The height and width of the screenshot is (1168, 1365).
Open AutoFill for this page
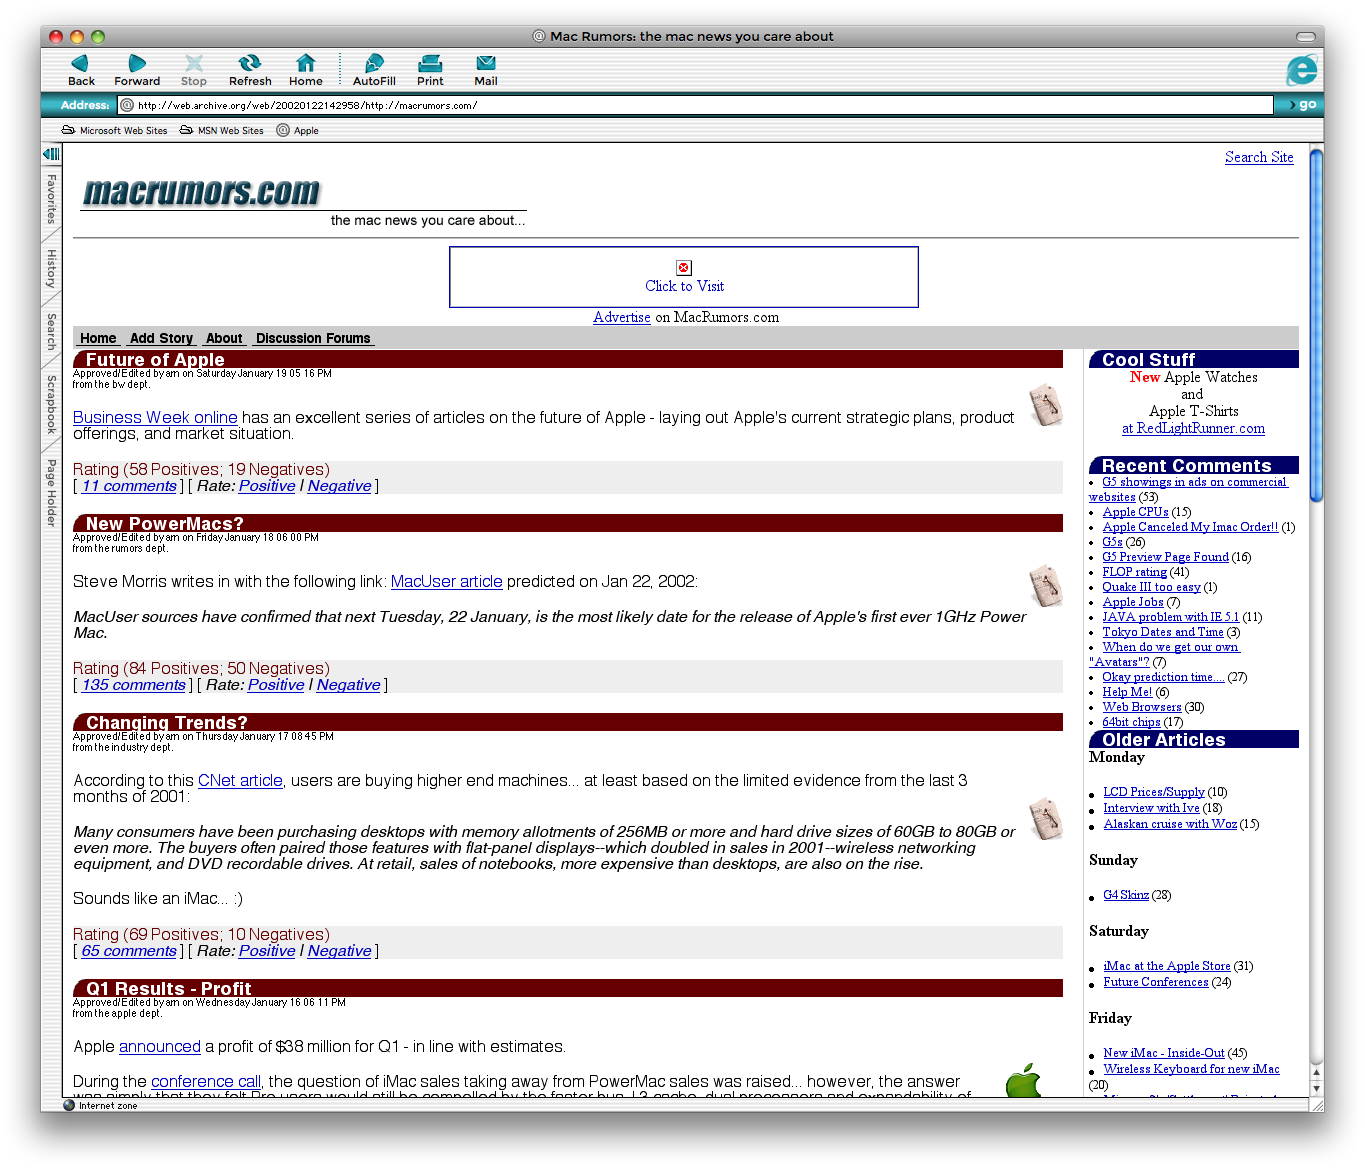coord(373,68)
